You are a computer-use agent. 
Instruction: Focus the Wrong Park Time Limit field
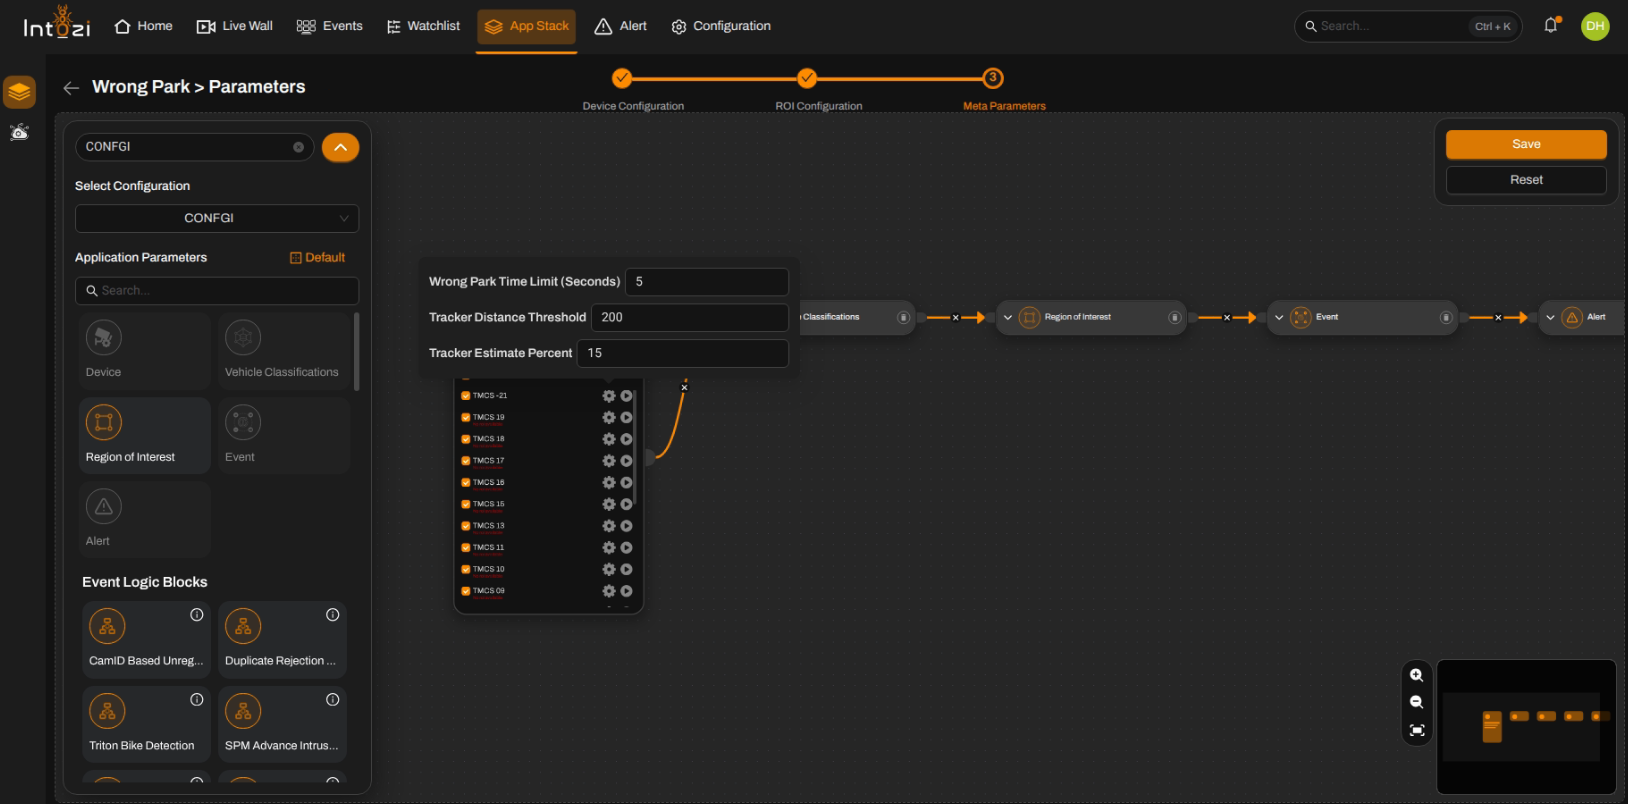707,282
